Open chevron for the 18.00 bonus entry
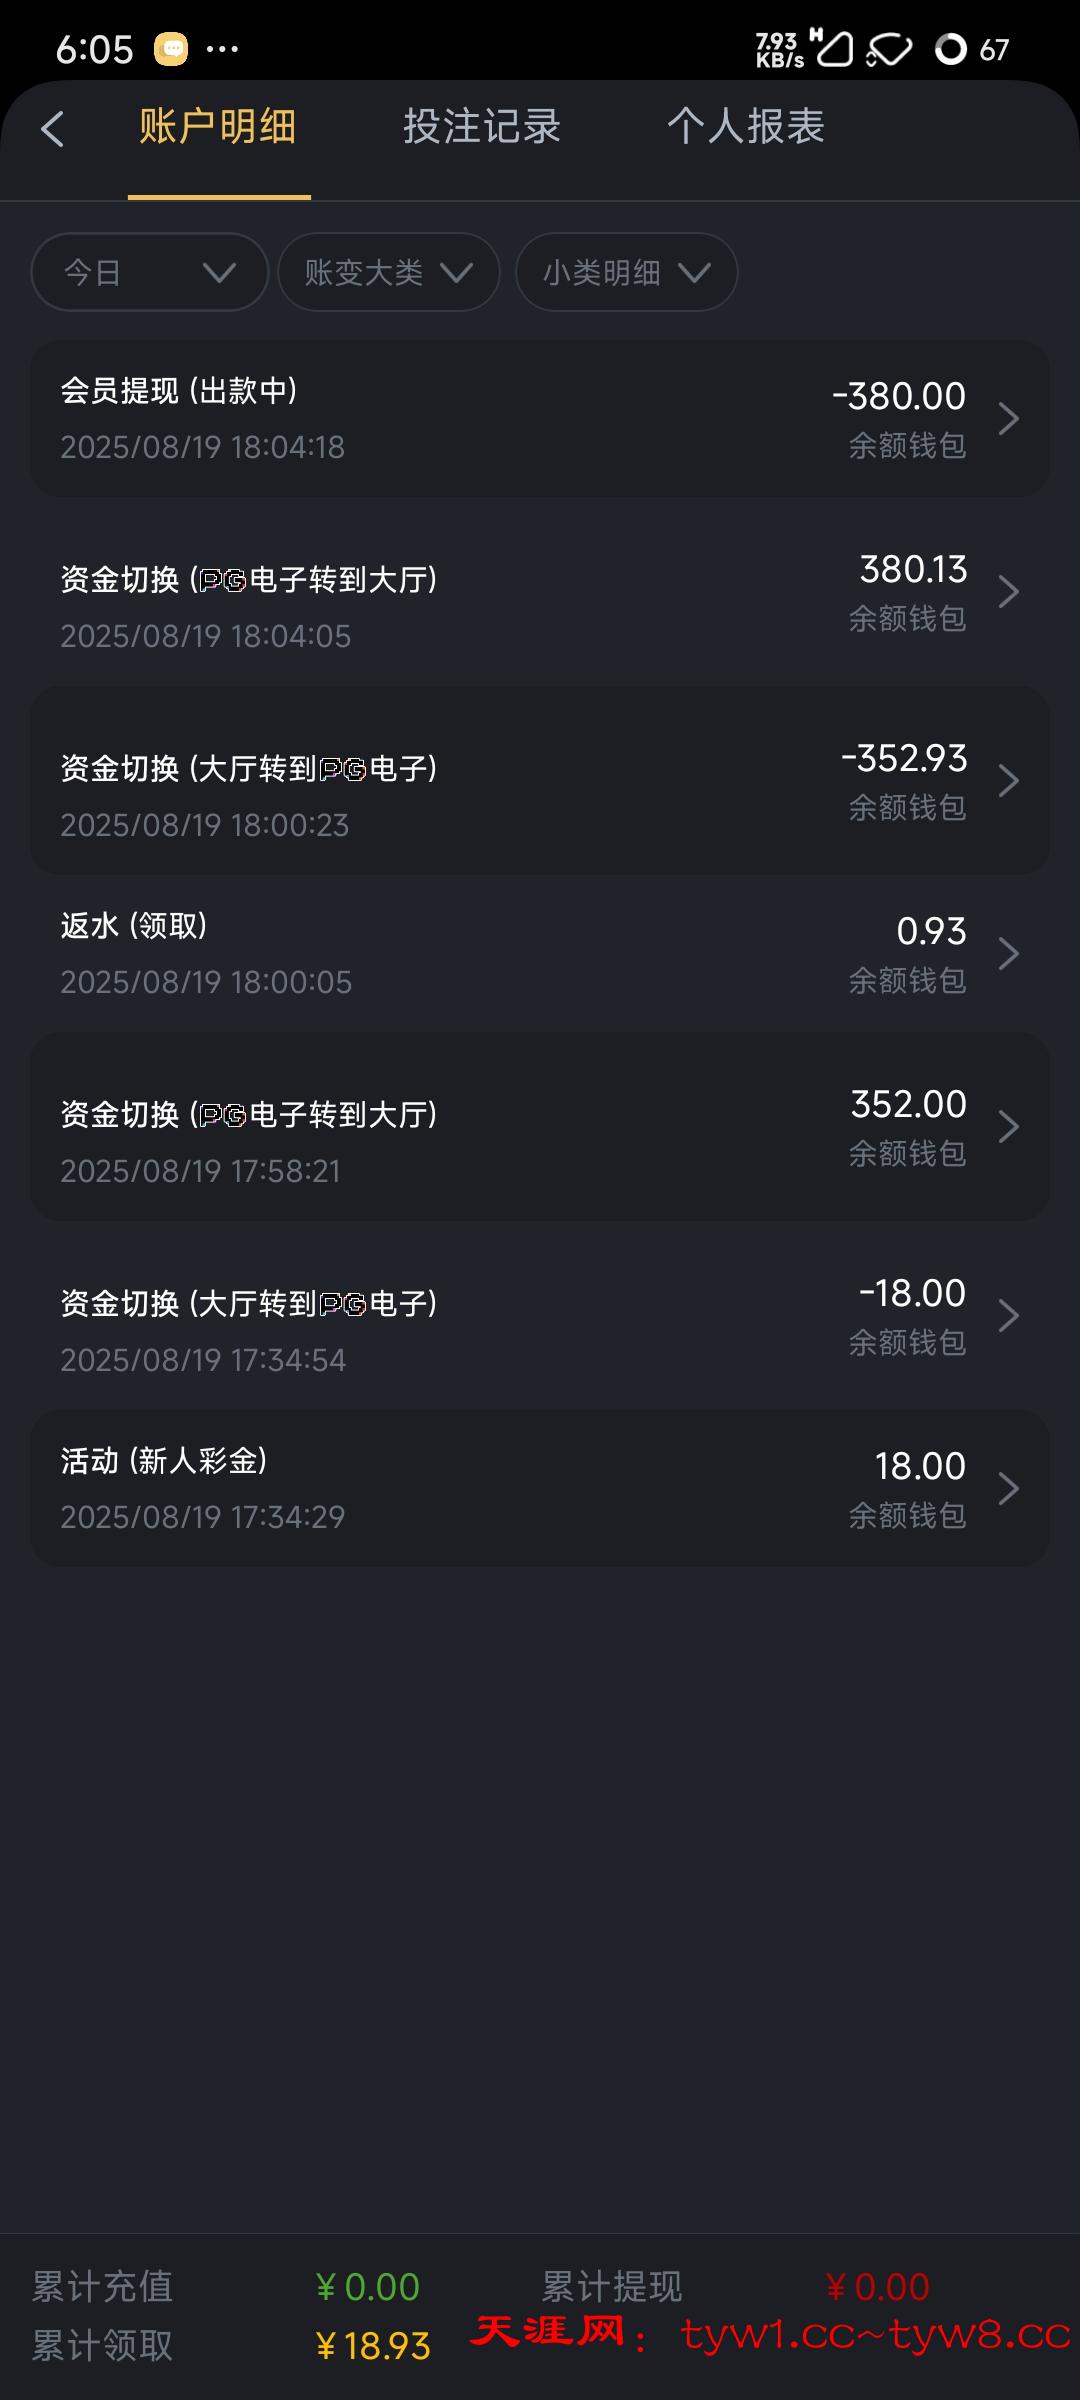Screen dimensions: 1080x2400 click(1008, 1489)
